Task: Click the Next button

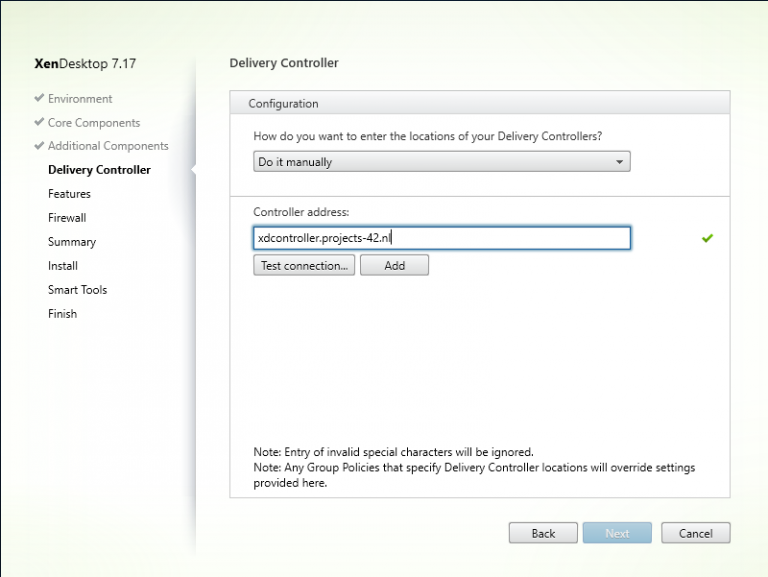Action: [617, 533]
